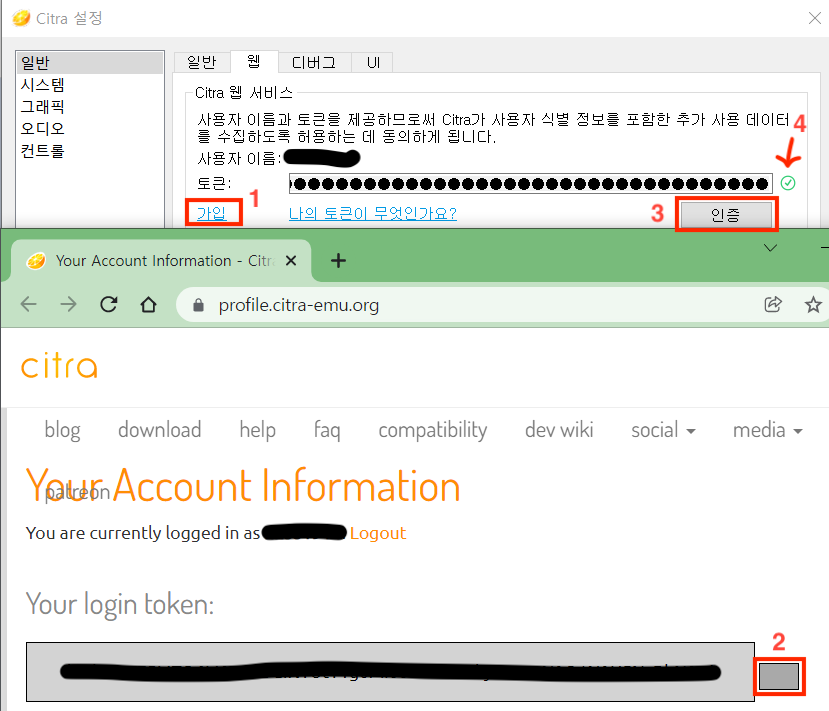The width and height of the screenshot is (829, 711).
Task: Copy login token with gray button
Action: (779, 677)
